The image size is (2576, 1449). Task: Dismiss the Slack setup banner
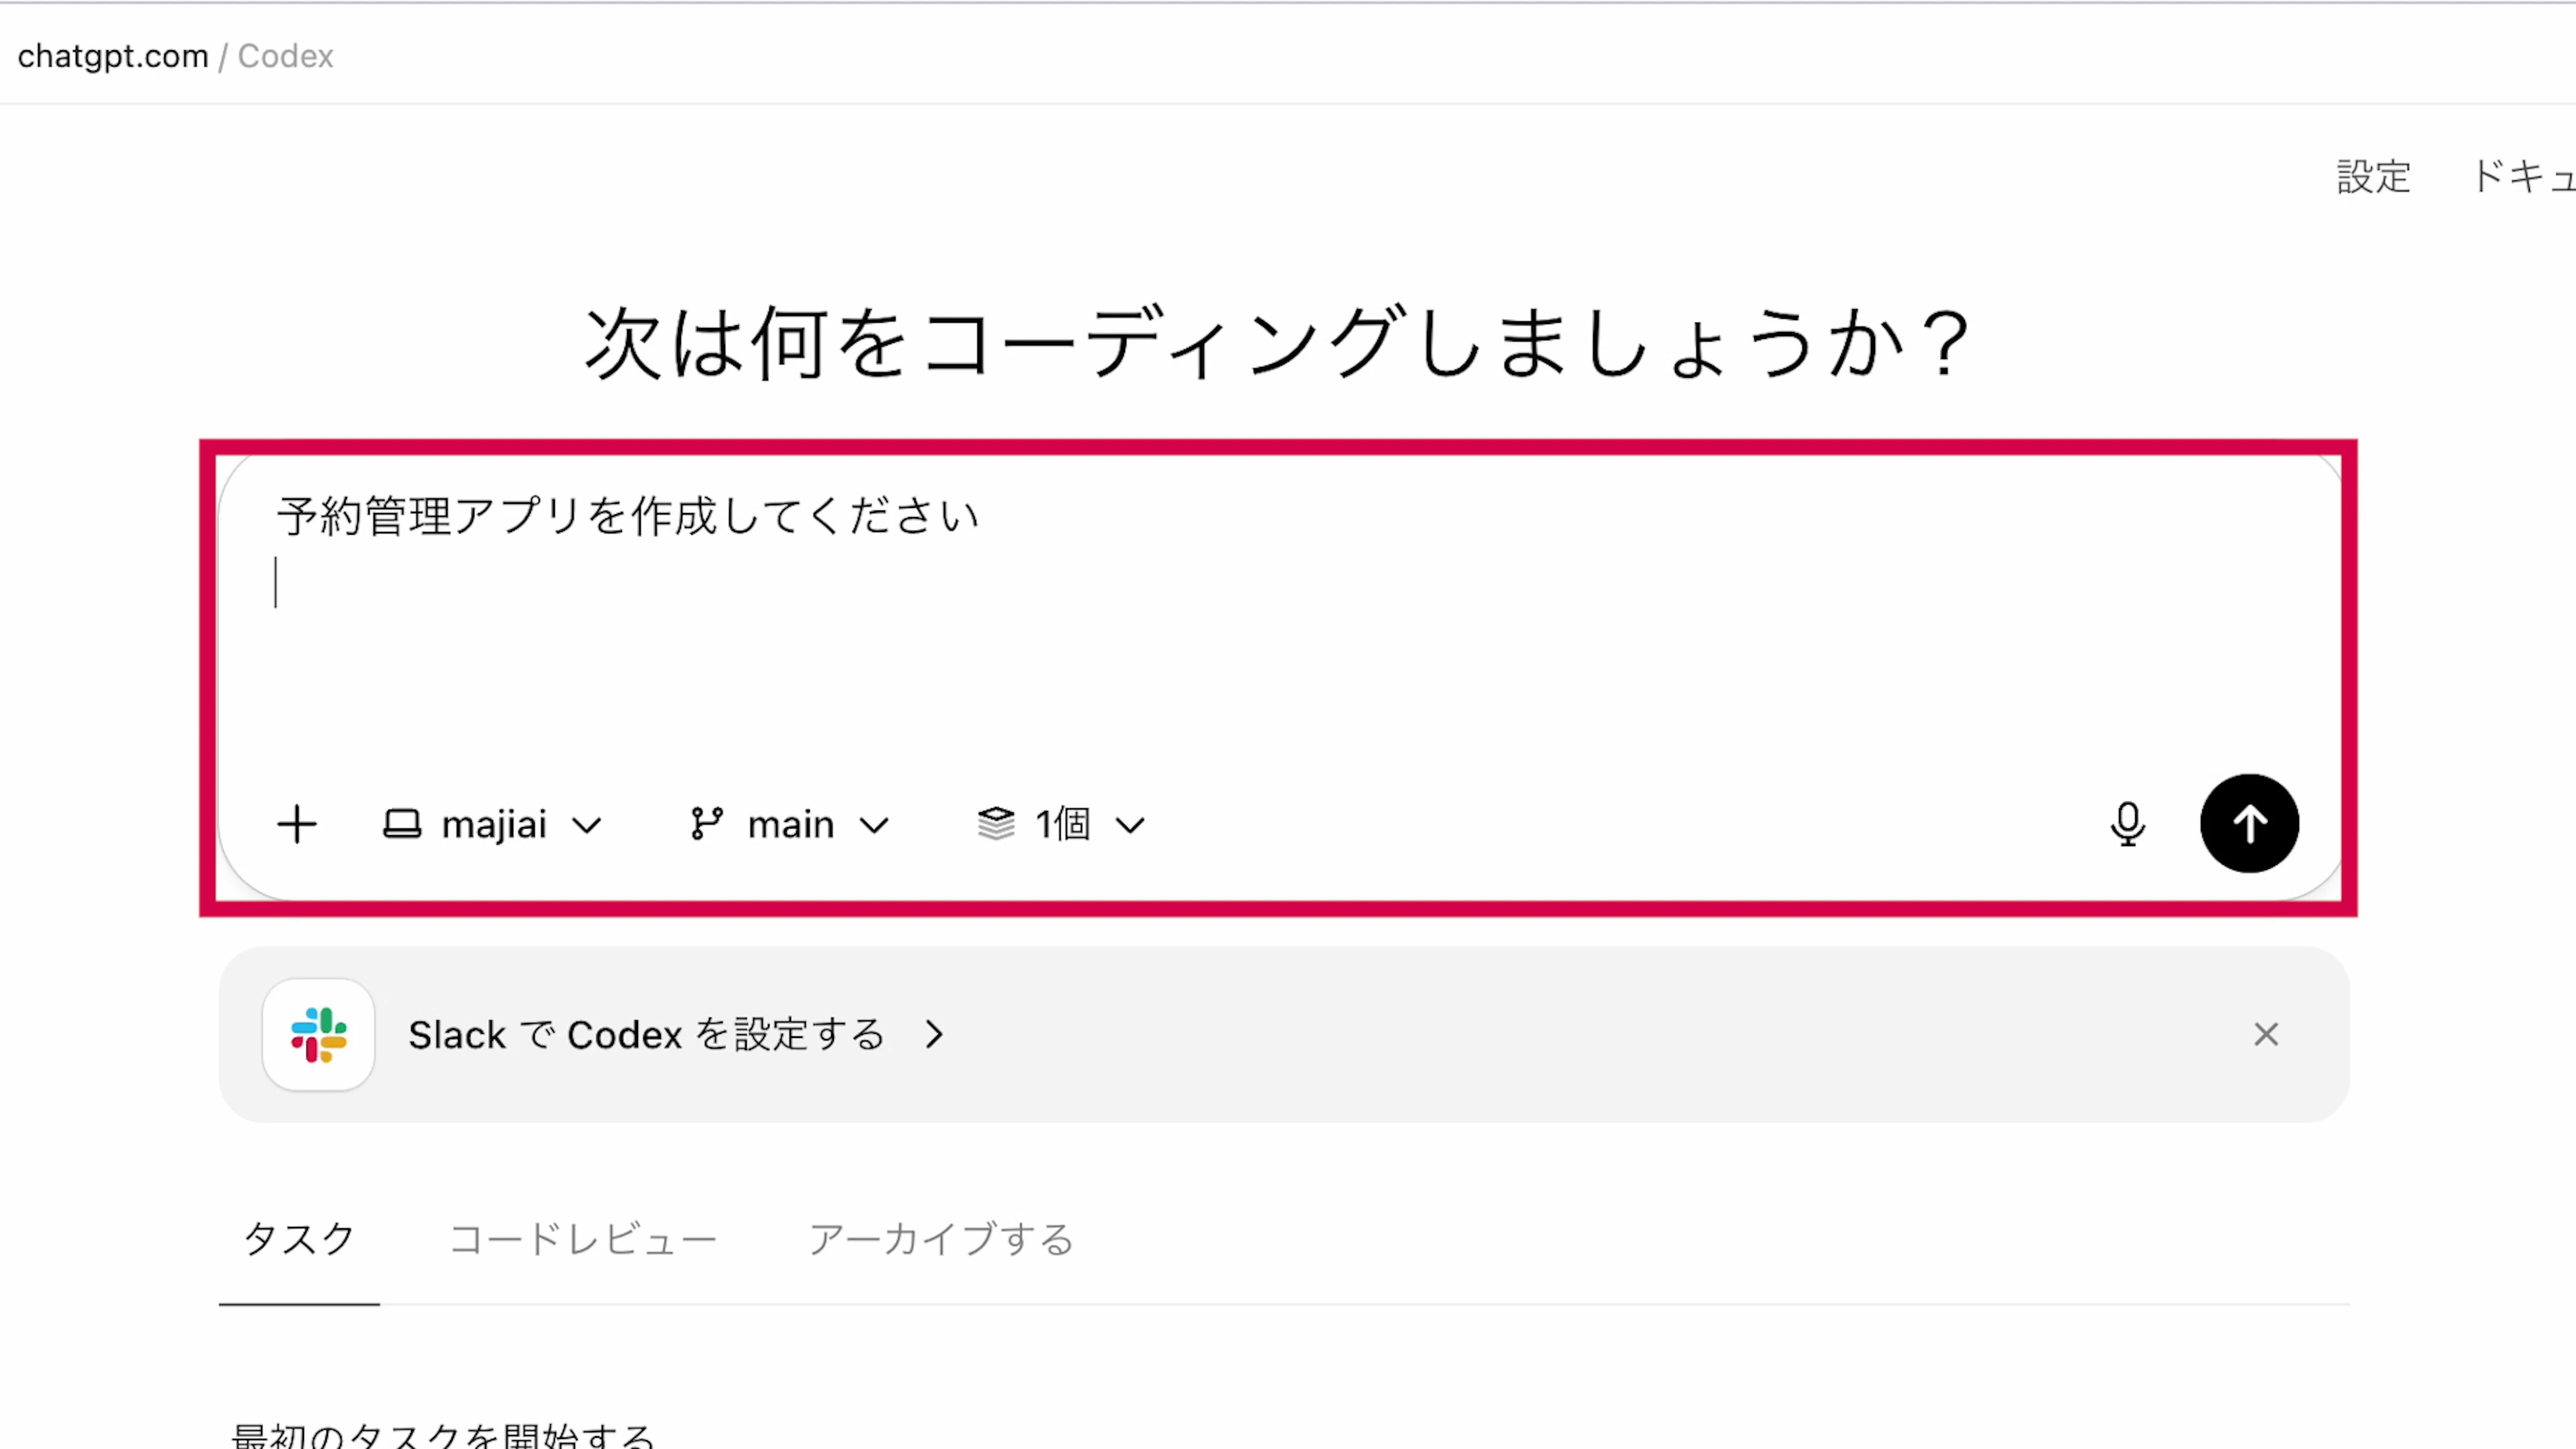coord(2266,1034)
